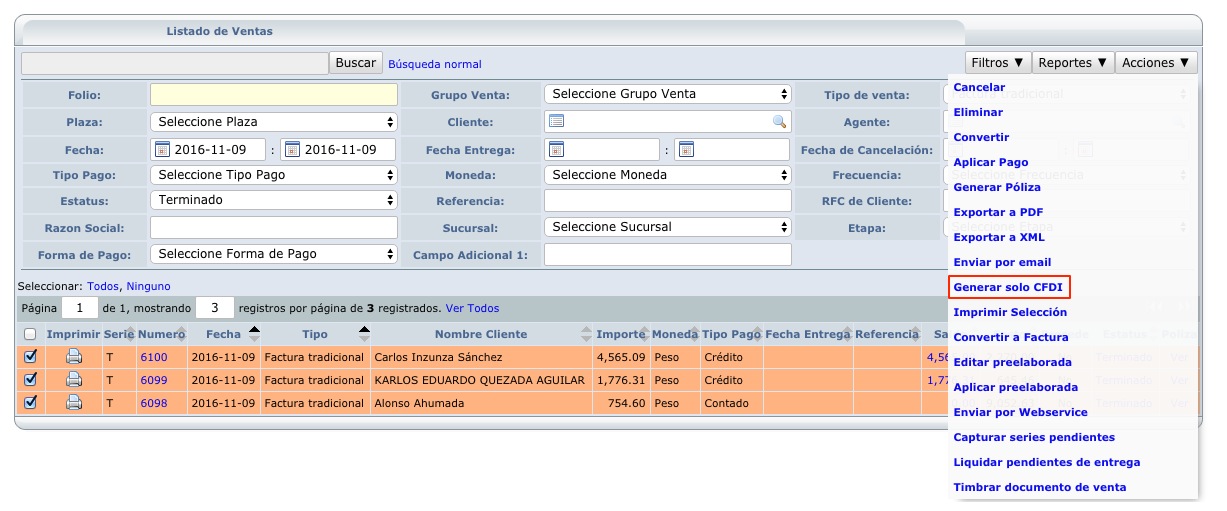Select Timbrar documento de venta action
The image size is (1227, 511).
point(1040,487)
